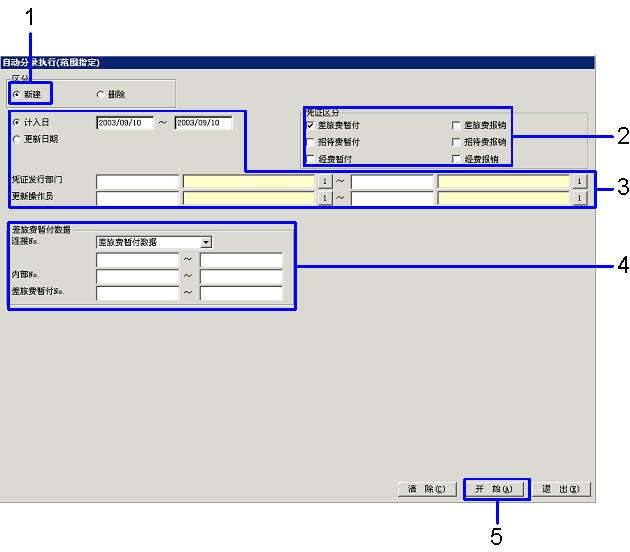Viewport: 630px width, 552px height.
Task: Enable the 招待费报销 checkbox
Action: (456, 142)
